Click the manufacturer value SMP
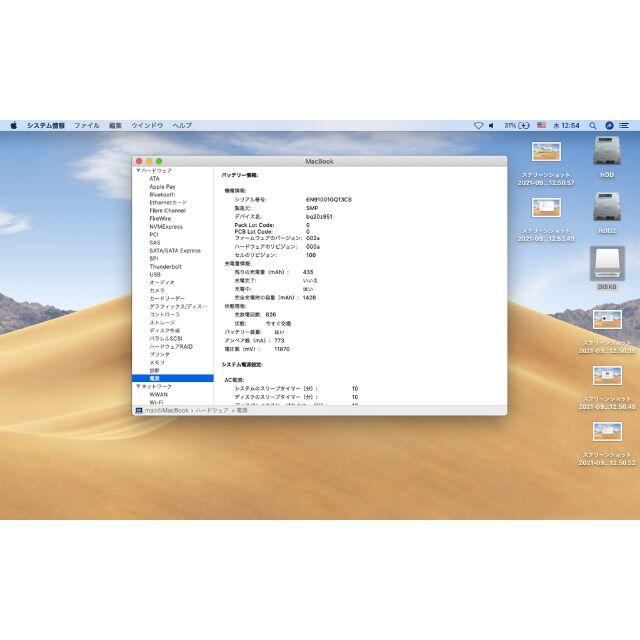The height and width of the screenshot is (640, 640). [312, 208]
